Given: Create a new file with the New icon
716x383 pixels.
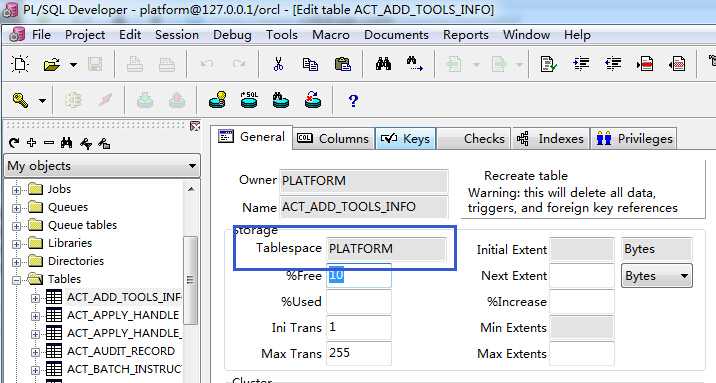Looking at the screenshot, I should click(x=20, y=64).
